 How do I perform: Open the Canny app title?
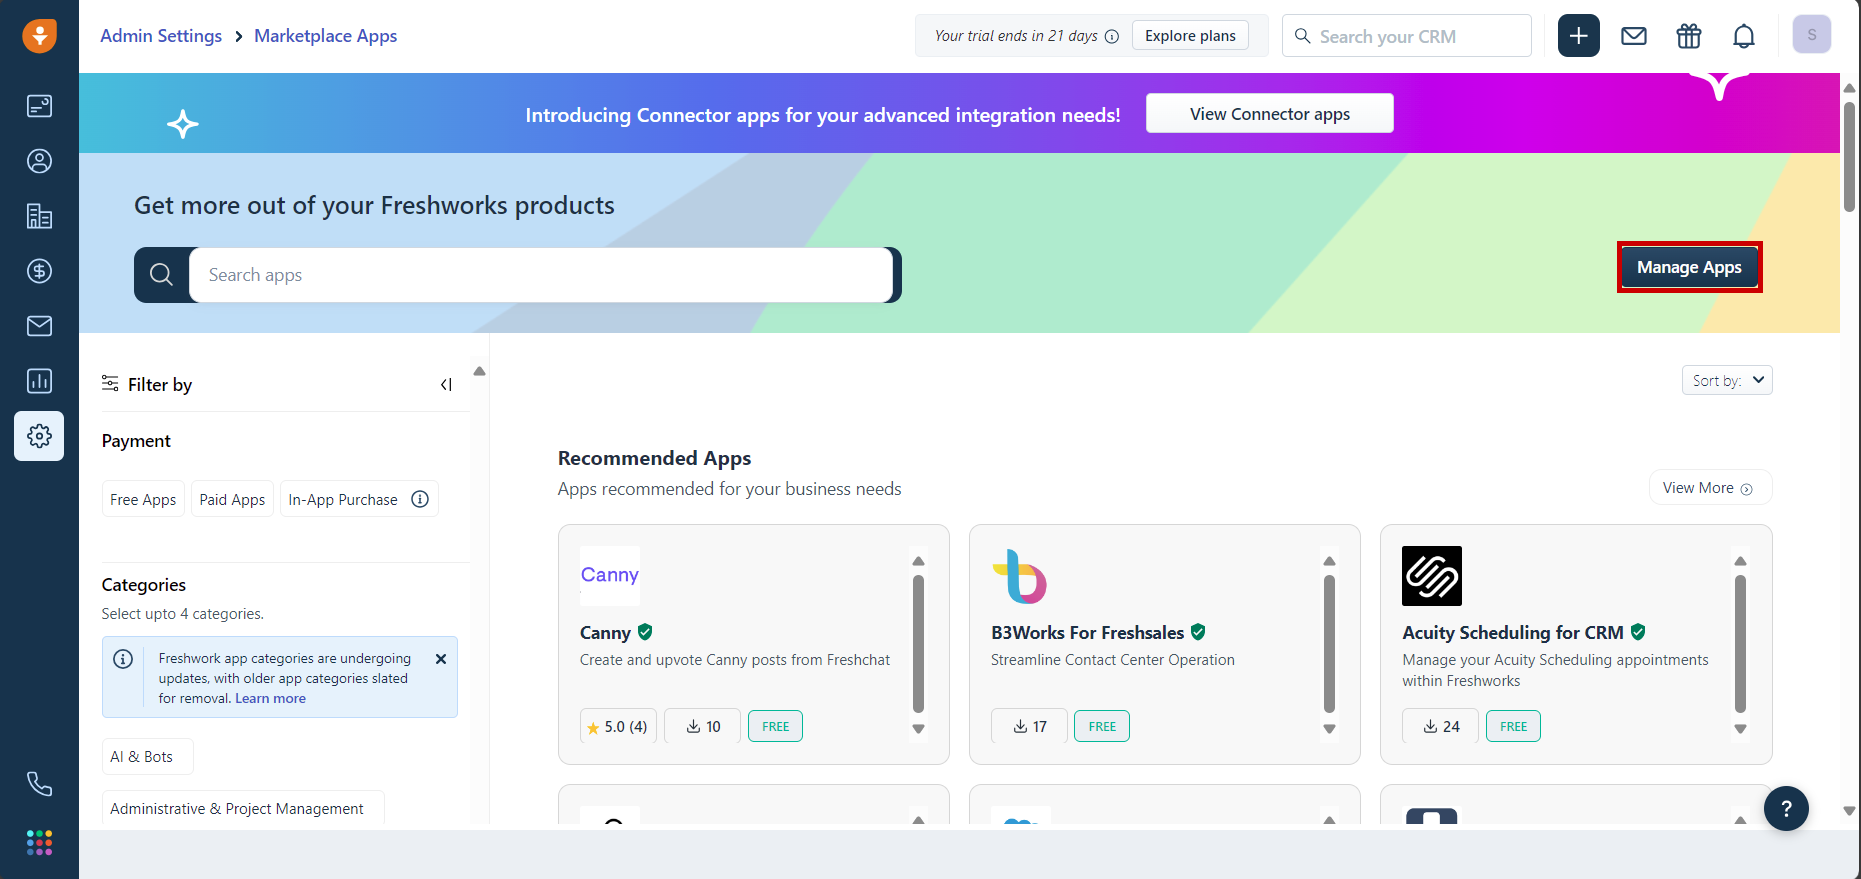pos(605,632)
